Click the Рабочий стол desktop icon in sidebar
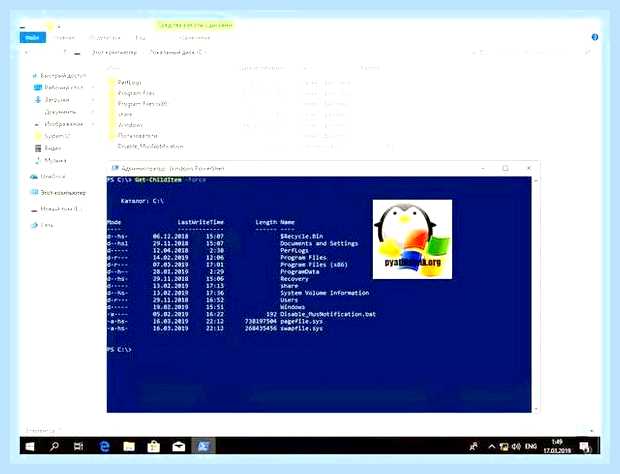Image resolution: width=620 pixels, height=474 pixels. [38, 87]
